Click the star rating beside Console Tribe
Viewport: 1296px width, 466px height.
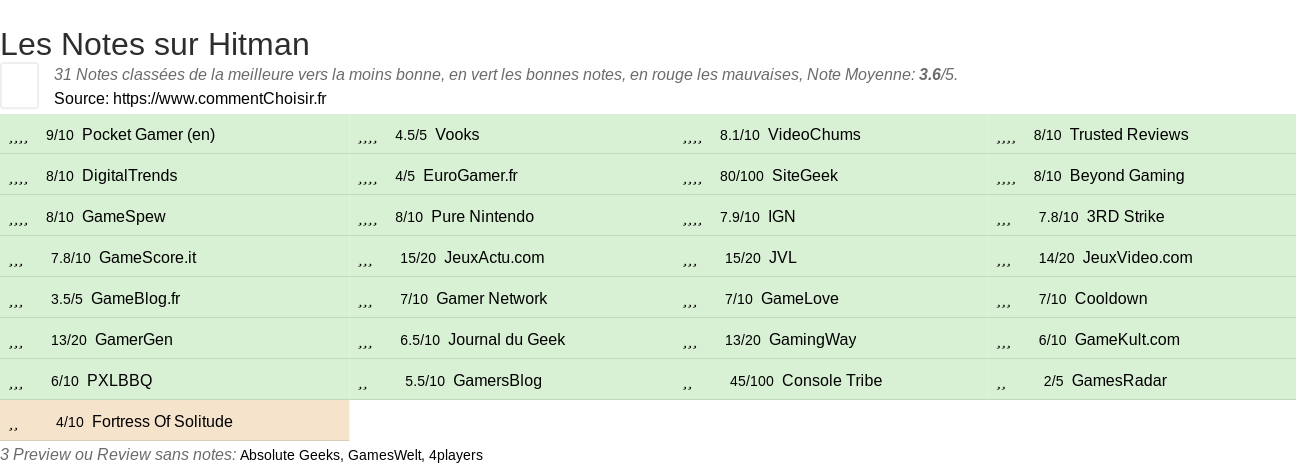pyautogui.click(x=687, y=383)
